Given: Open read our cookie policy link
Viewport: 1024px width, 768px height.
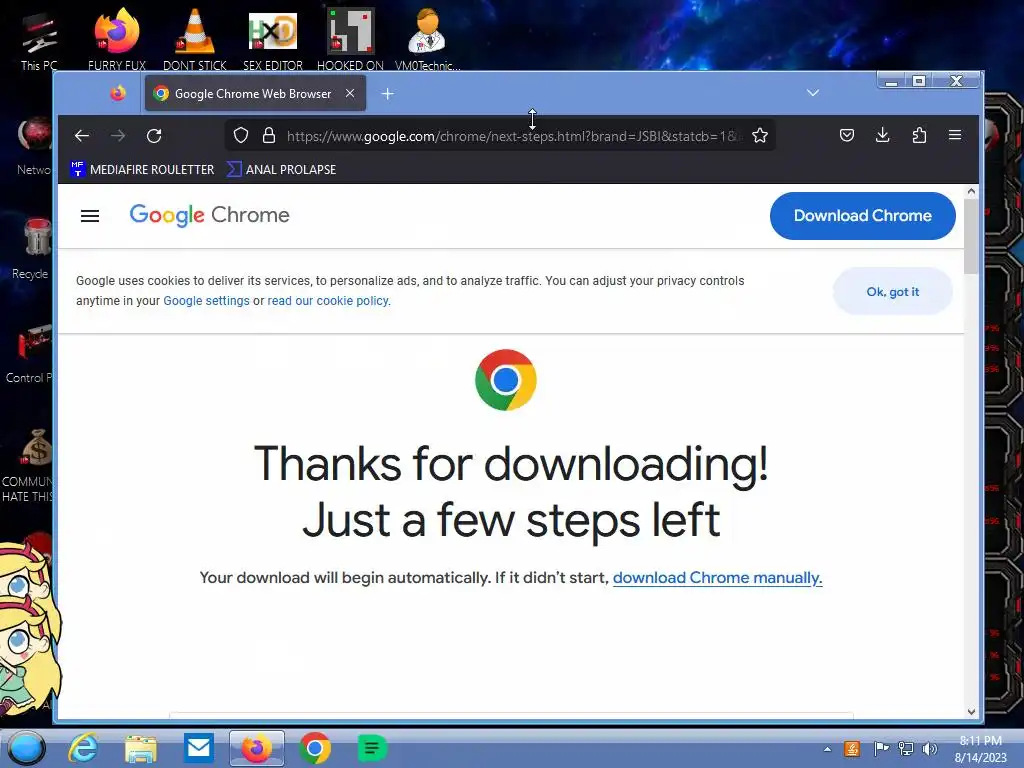Looking at the screenshot, I should 328,300.
